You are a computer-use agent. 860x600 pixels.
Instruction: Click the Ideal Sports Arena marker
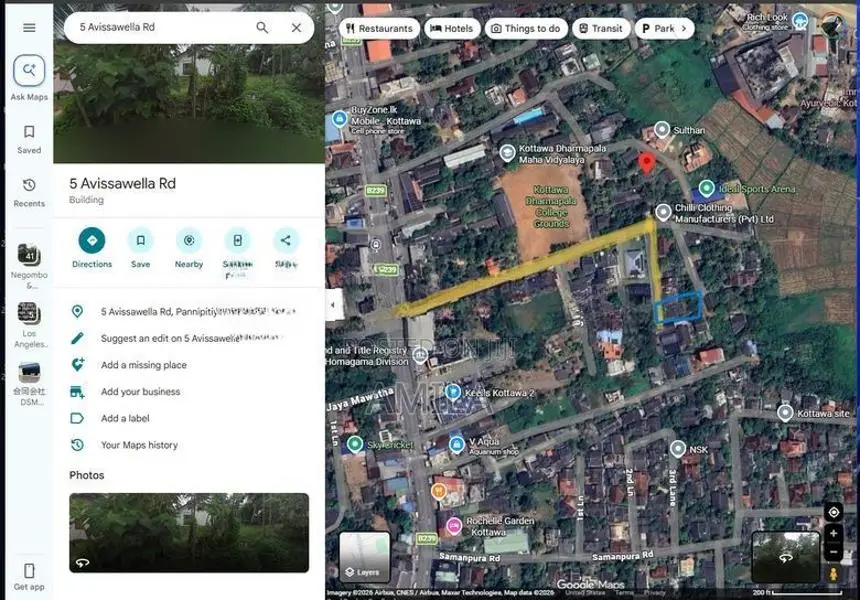pos(706,189)
